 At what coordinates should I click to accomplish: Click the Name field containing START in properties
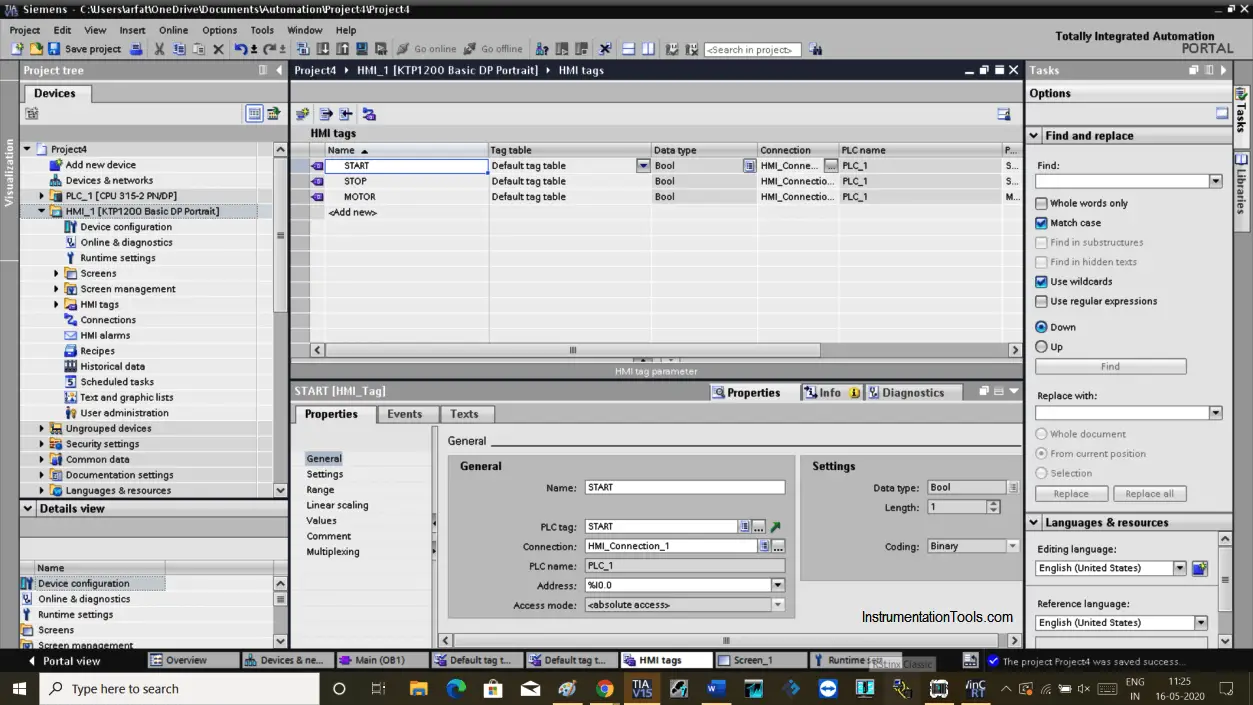coord(685,488)
